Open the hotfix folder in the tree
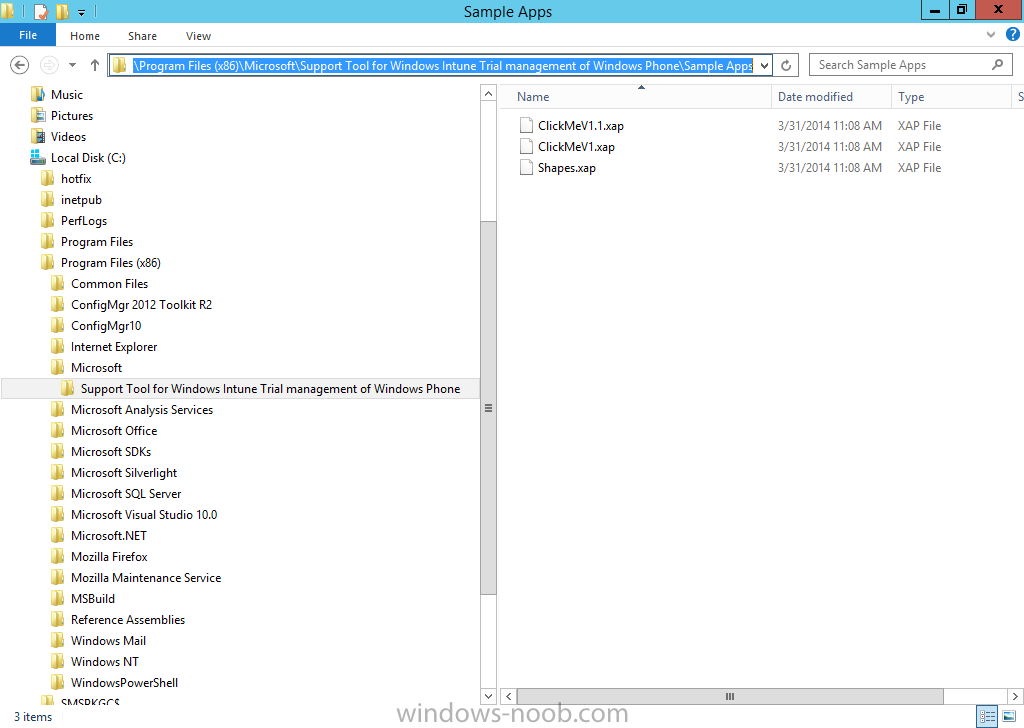This screenshot has height=728, width=1024. [76, 179]
